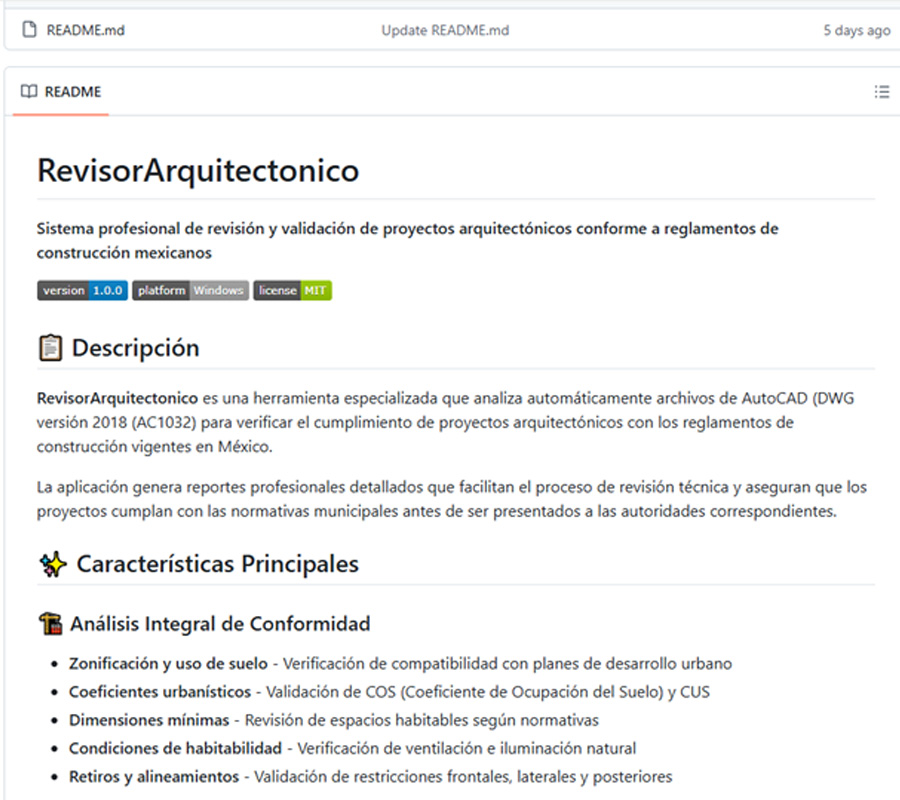Click bold 'RevisorArquitectonico' in description paragraph
Viewport: 900px width, 800px height.
click(x=117, y=398)
